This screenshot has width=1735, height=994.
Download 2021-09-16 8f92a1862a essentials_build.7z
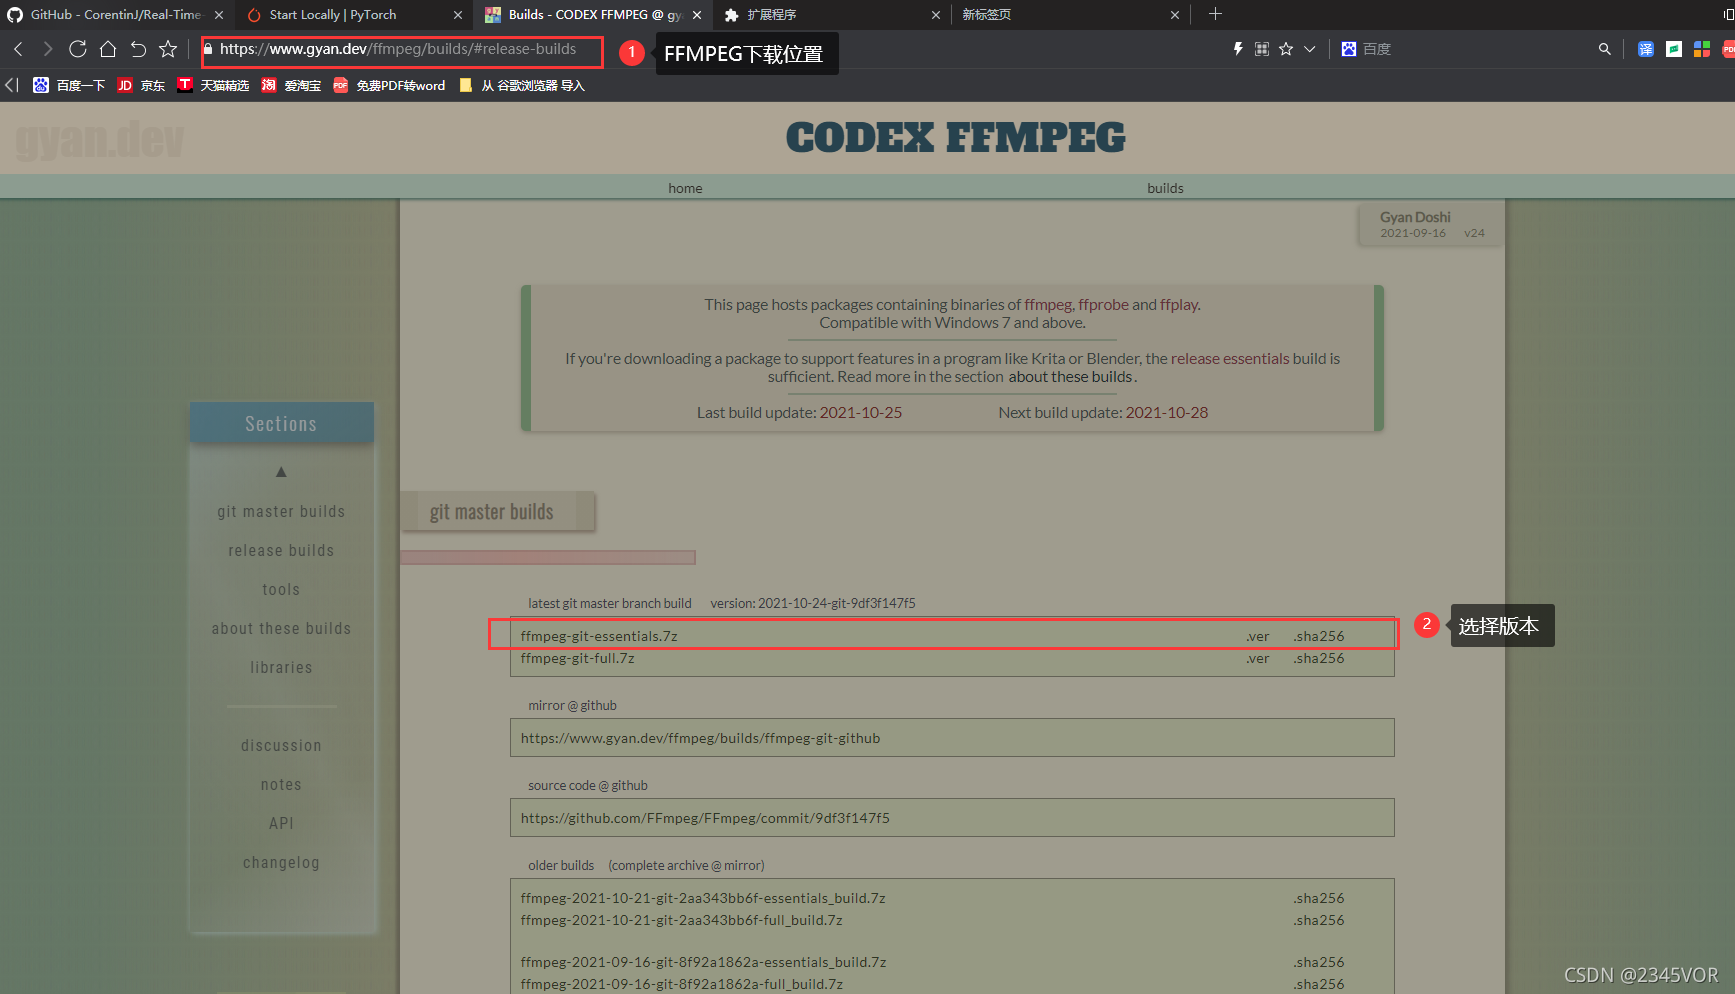coord(703,962)
